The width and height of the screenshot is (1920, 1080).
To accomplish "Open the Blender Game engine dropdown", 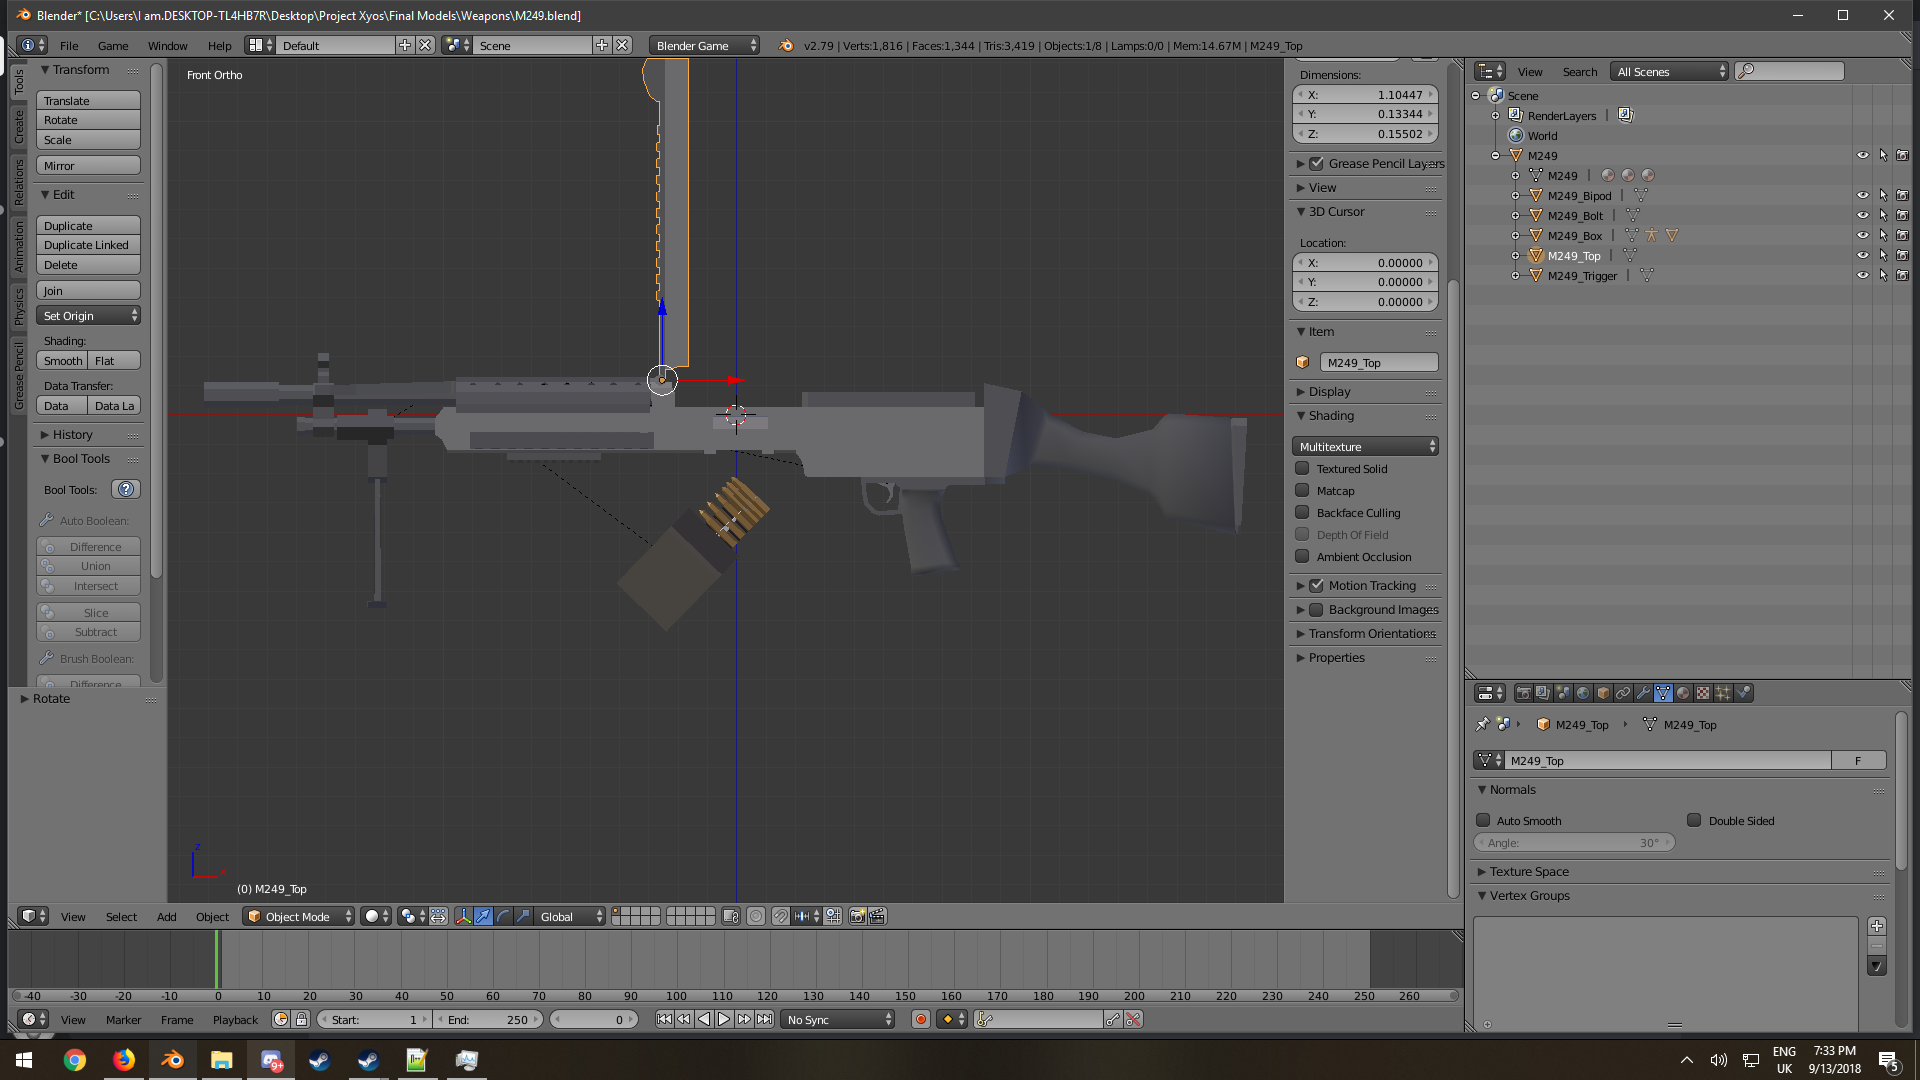I will [704, 46].
